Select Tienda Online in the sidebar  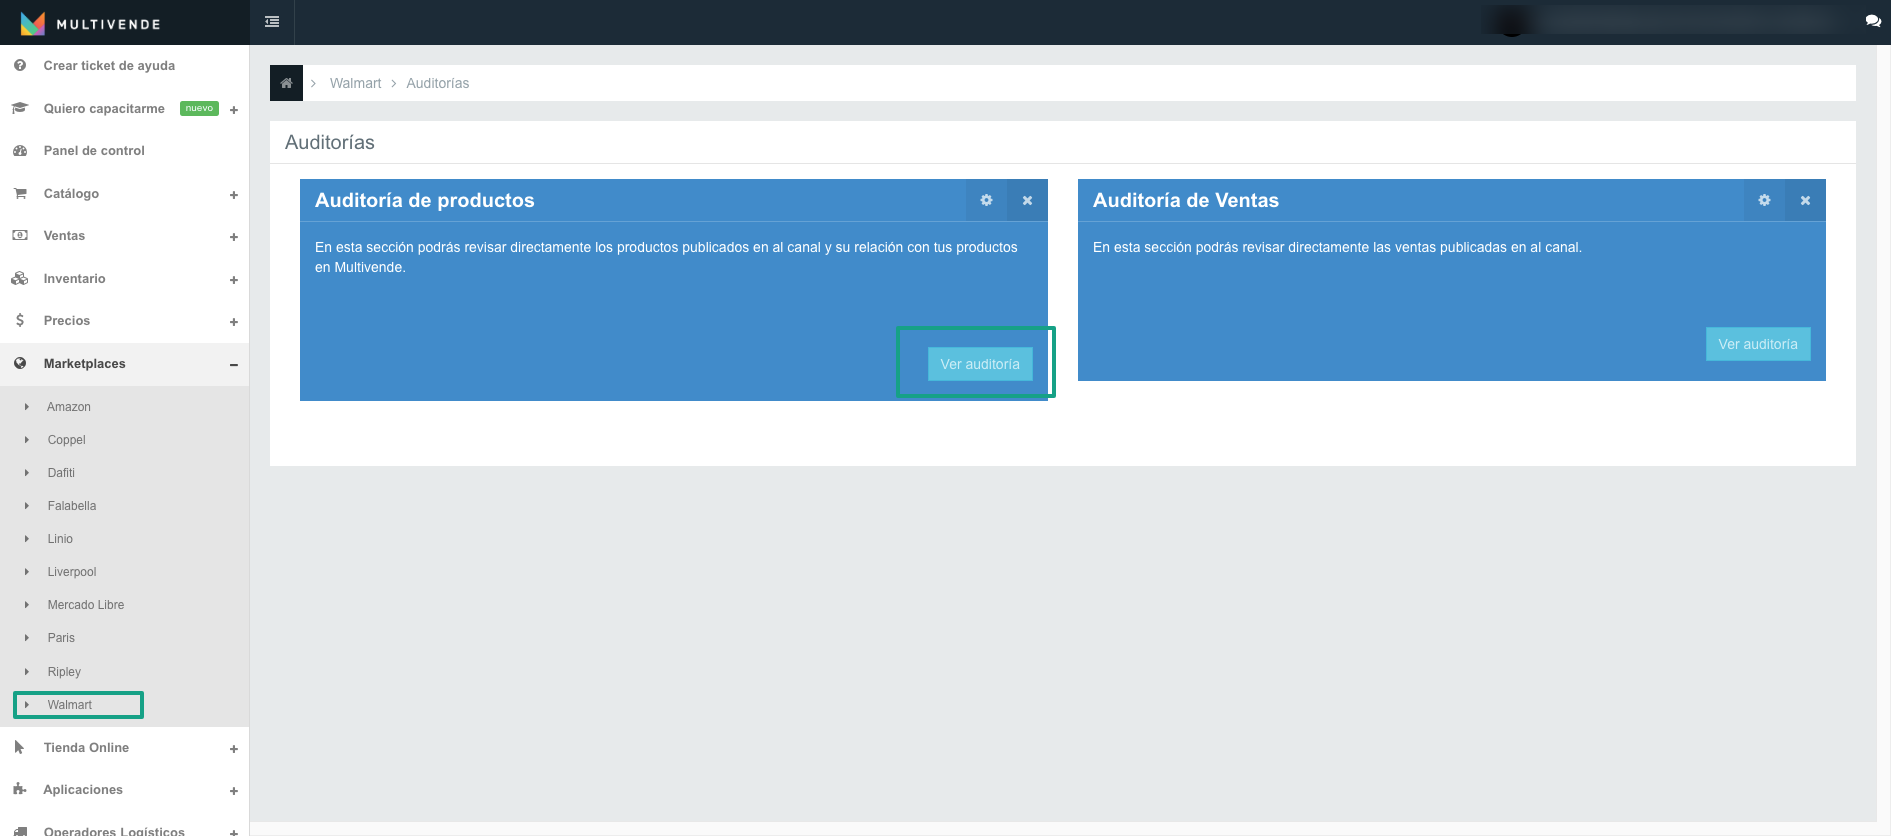click(86, 747)
